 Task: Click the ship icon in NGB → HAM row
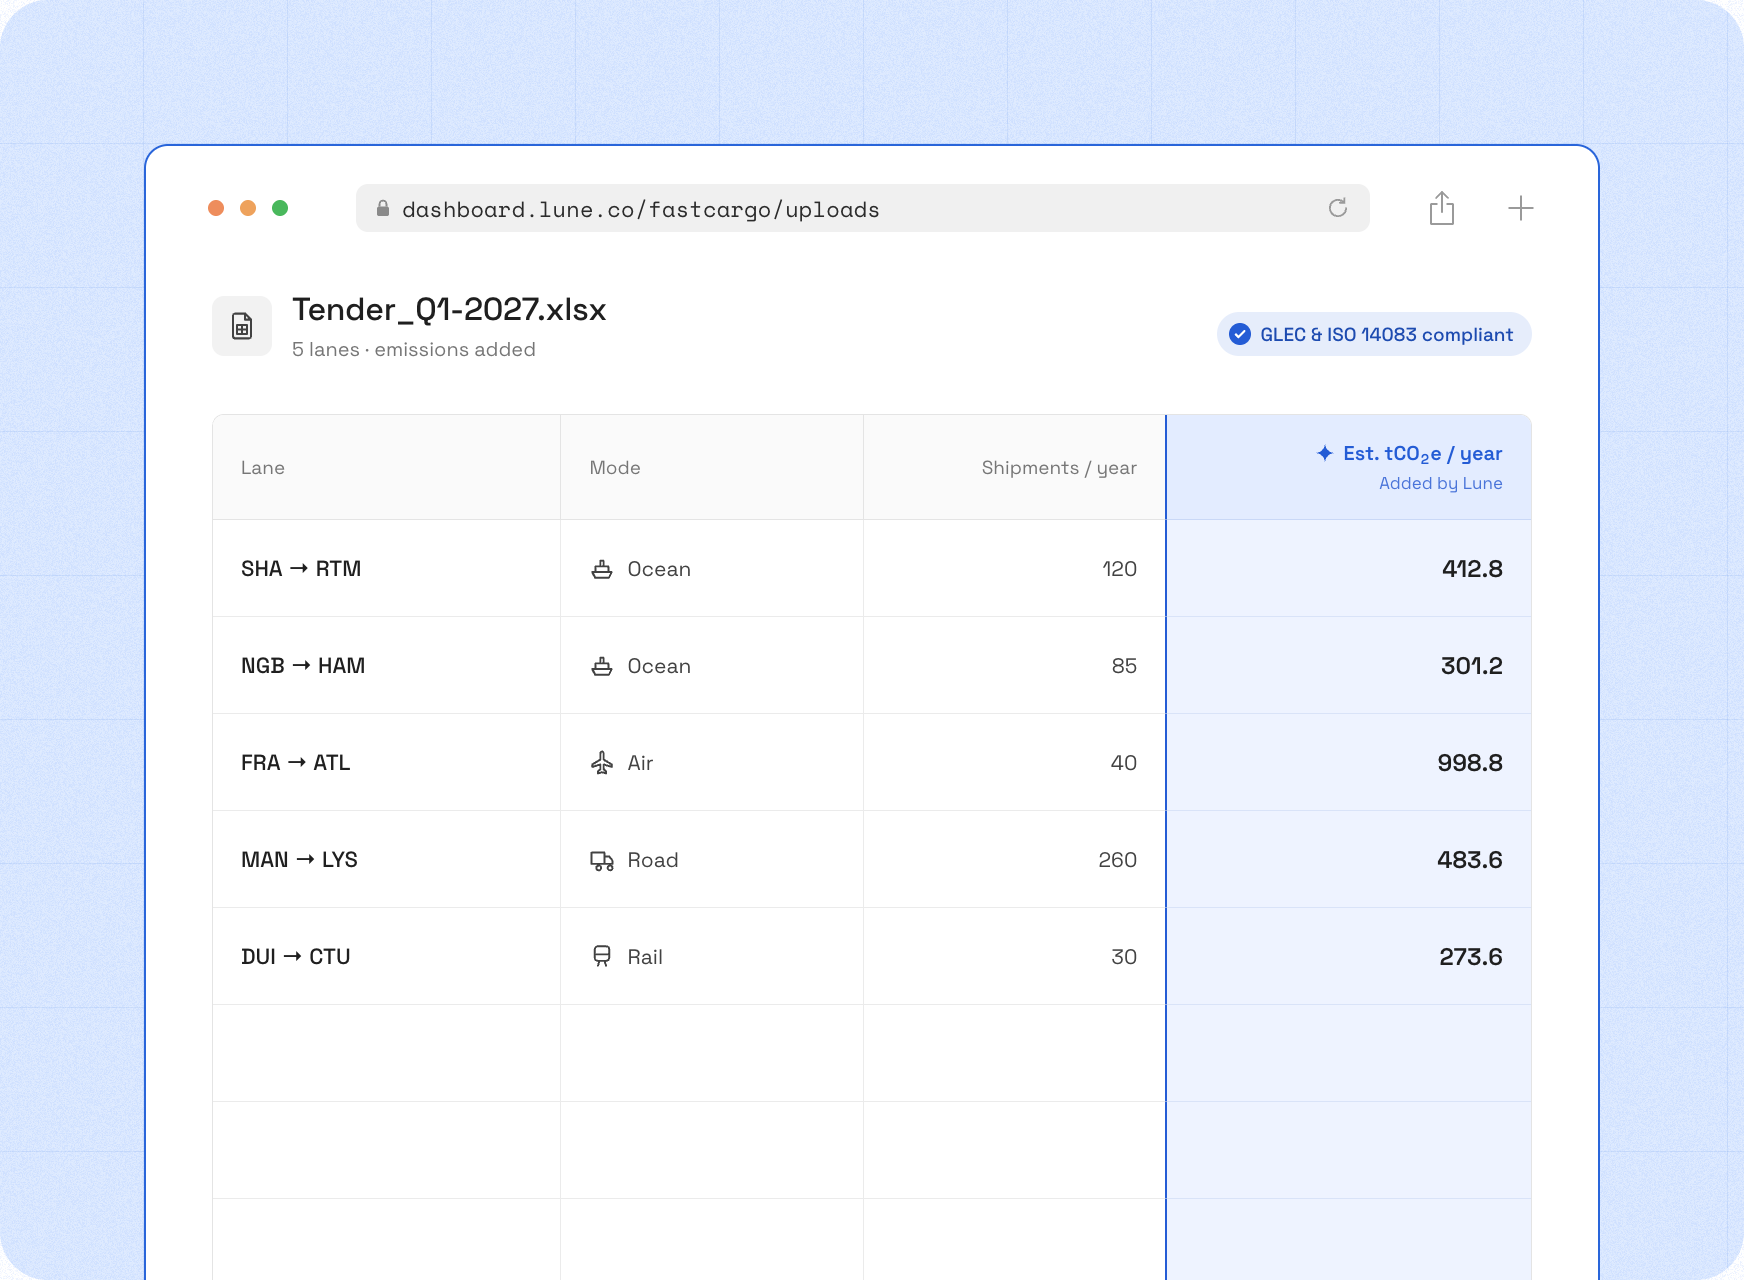coord(602,666)
